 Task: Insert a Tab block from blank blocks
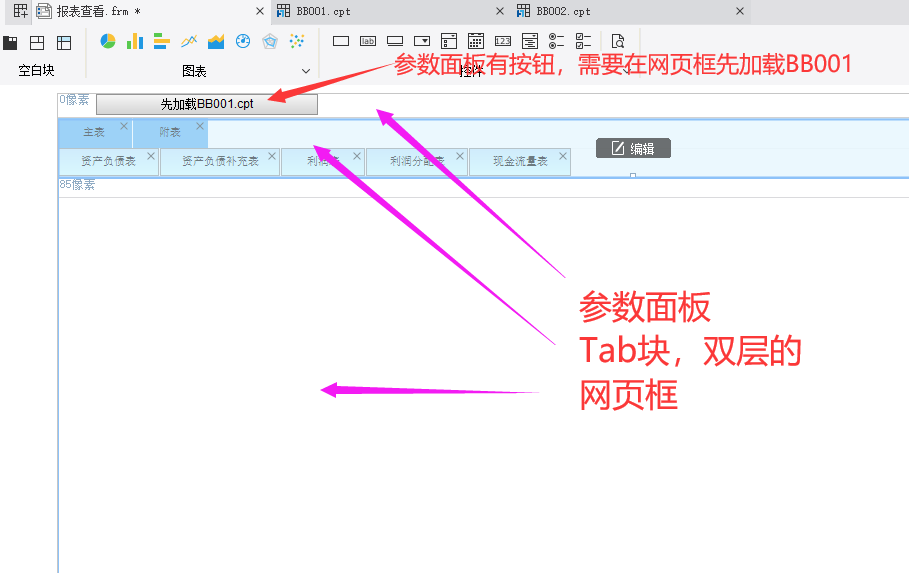pyautogui.click(x=10, y=42)
